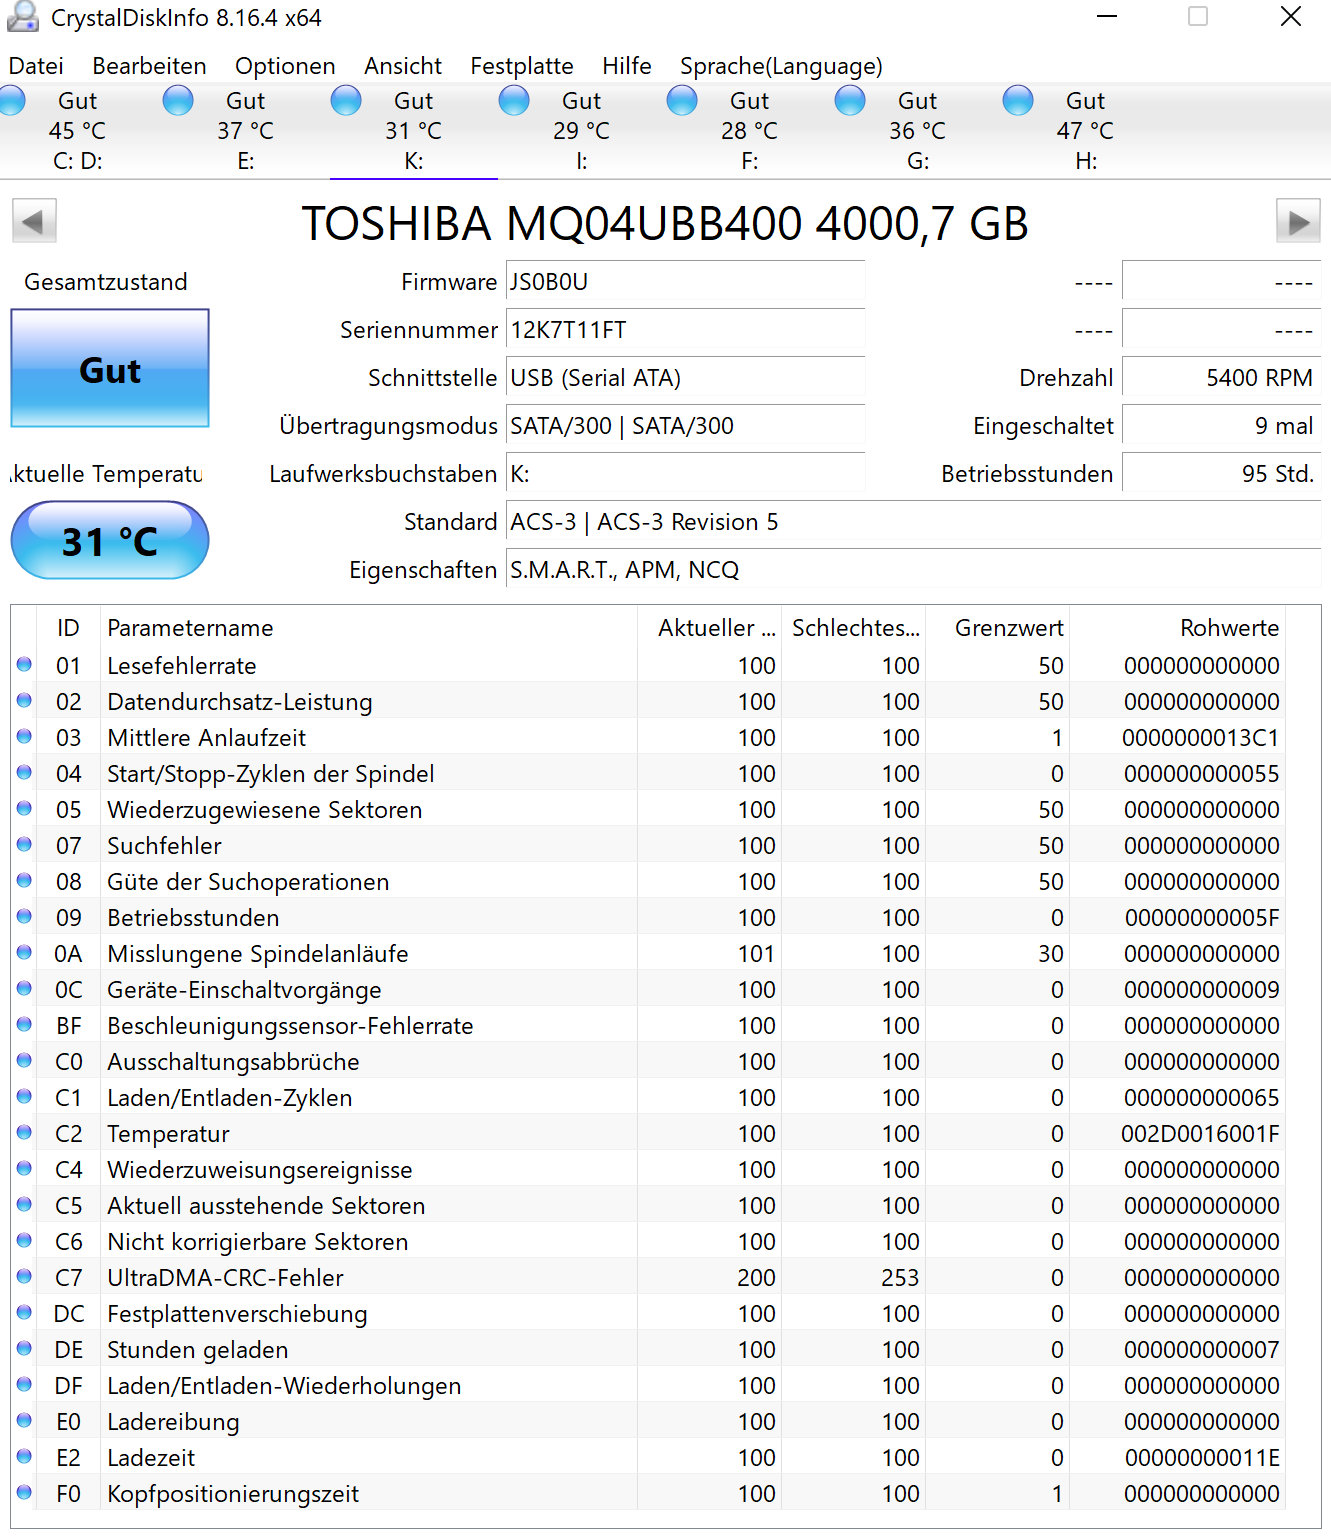Select the C: D: drive health orb
Viewport: 1331px width, 1537px height.
coord(11,101)
